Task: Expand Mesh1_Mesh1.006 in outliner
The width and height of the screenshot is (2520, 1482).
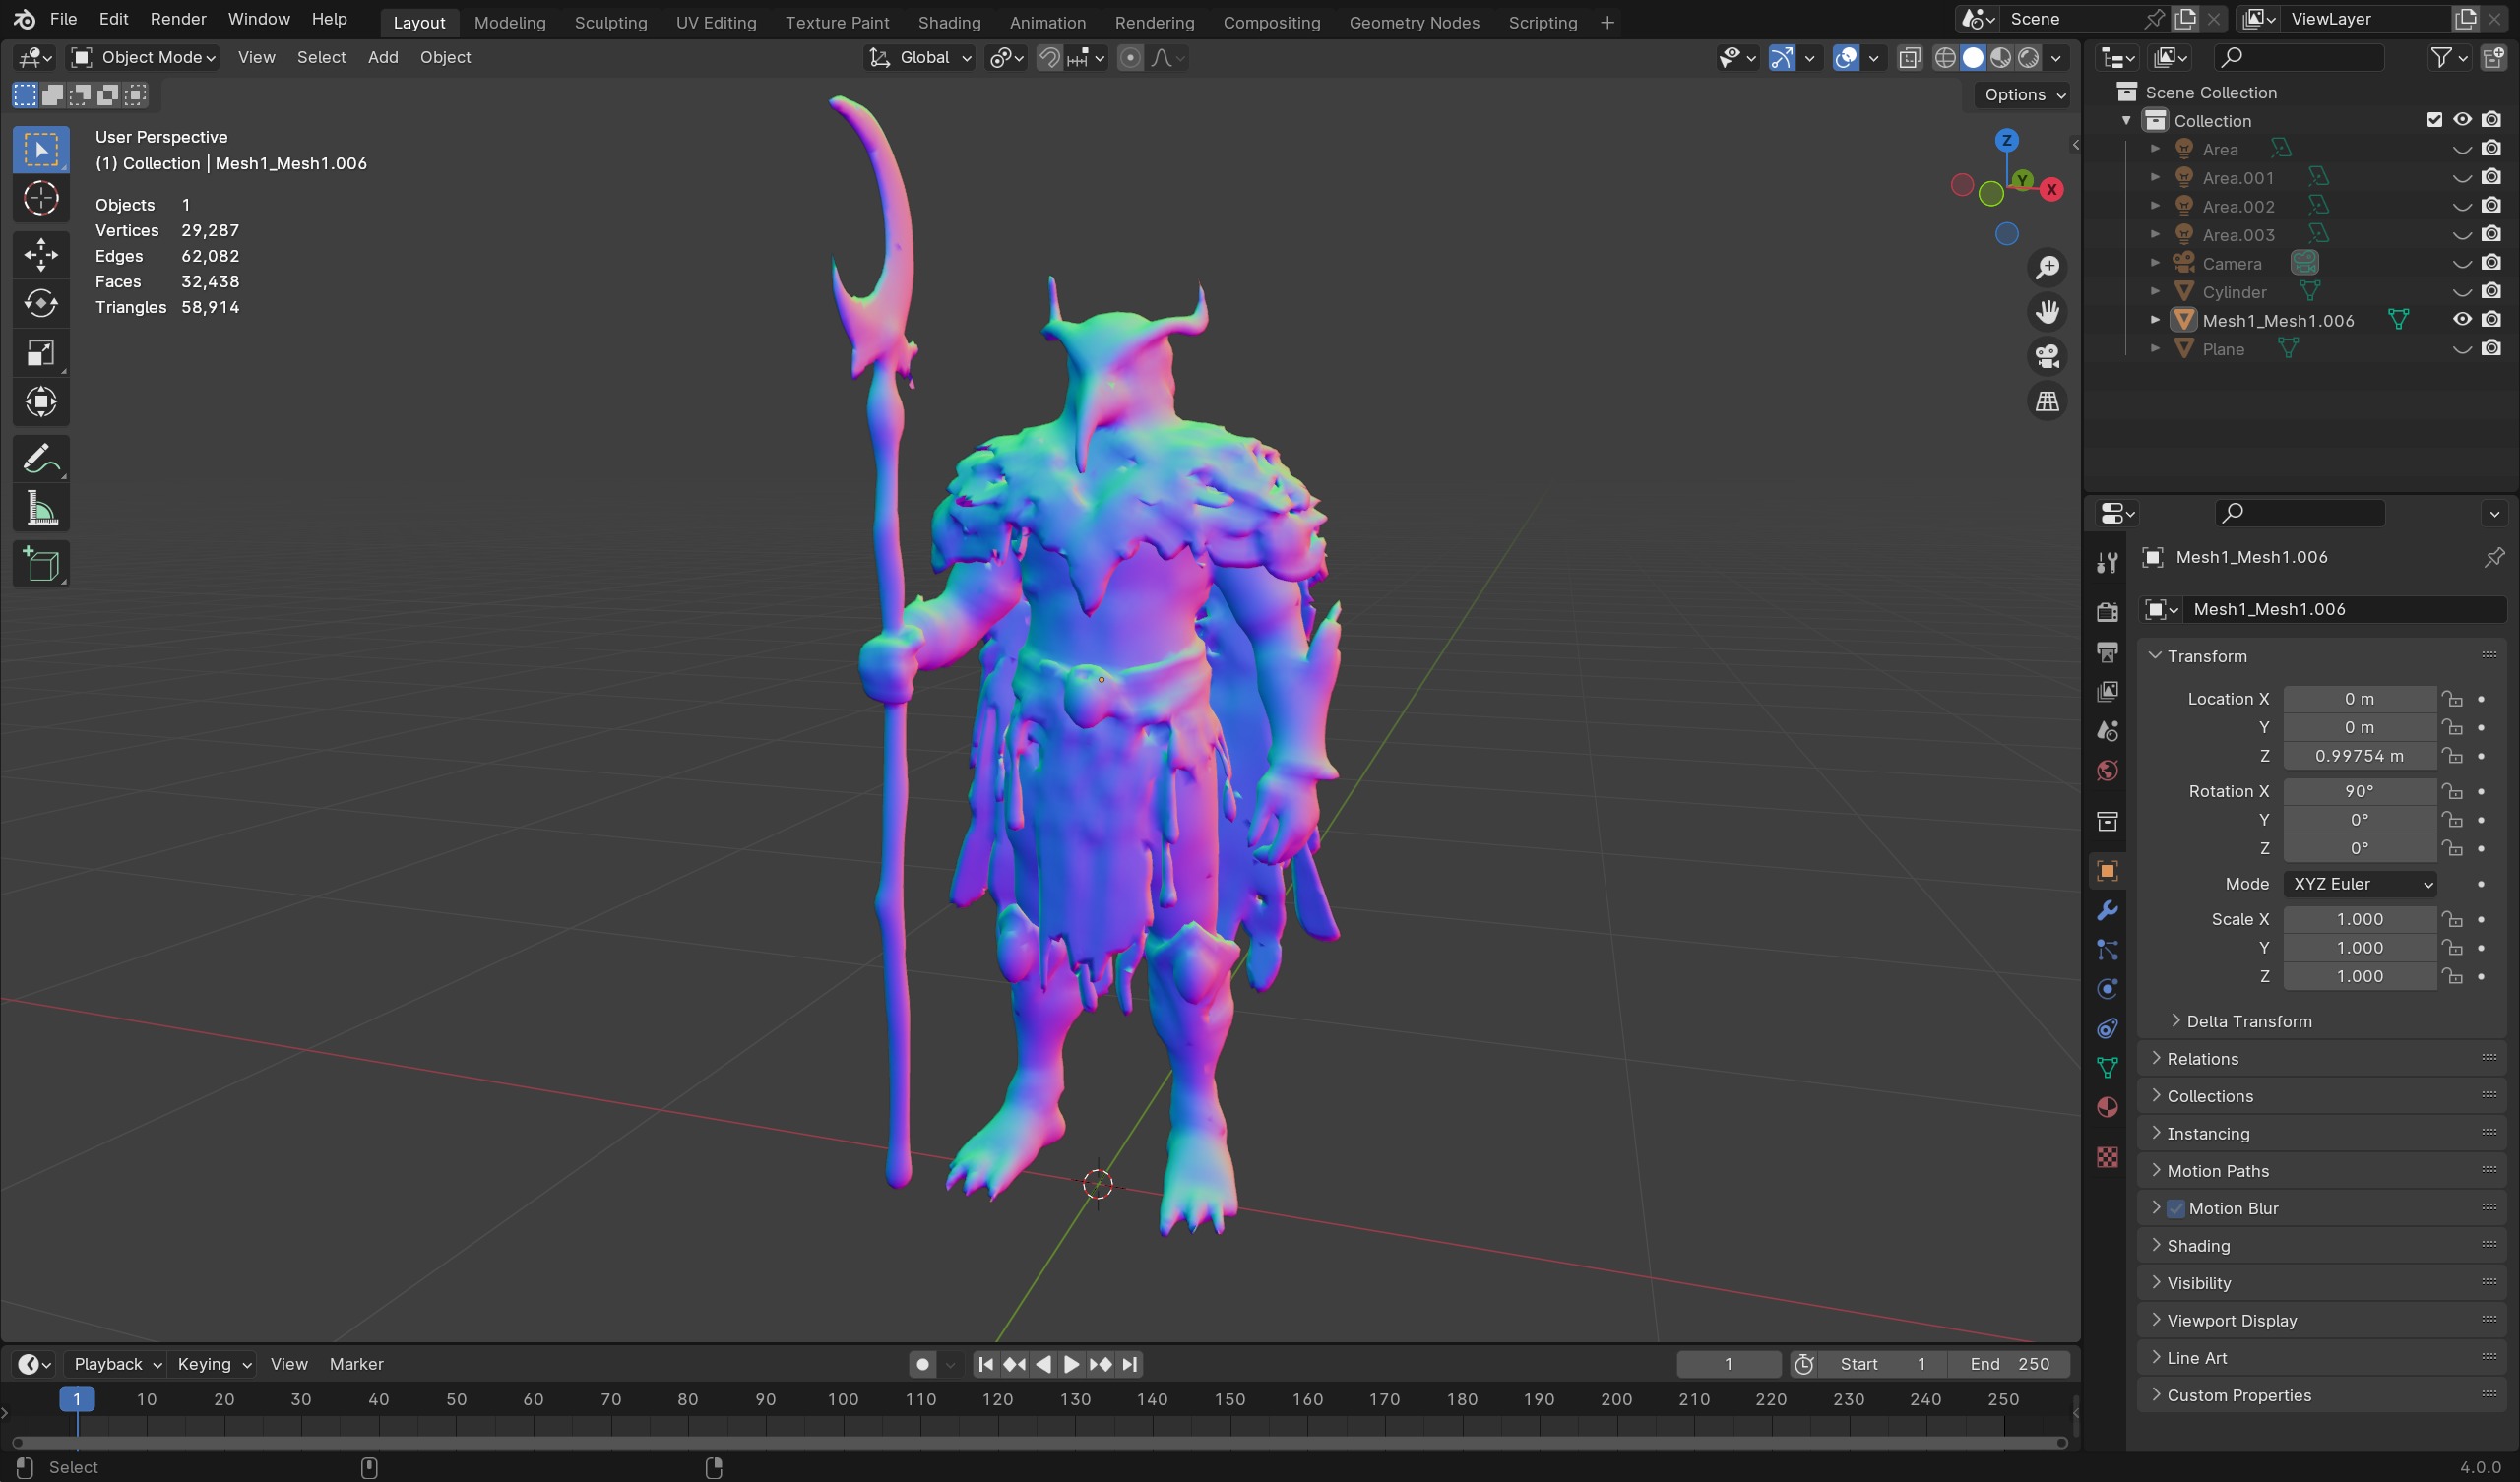Action: click(x=2155, y=320)
